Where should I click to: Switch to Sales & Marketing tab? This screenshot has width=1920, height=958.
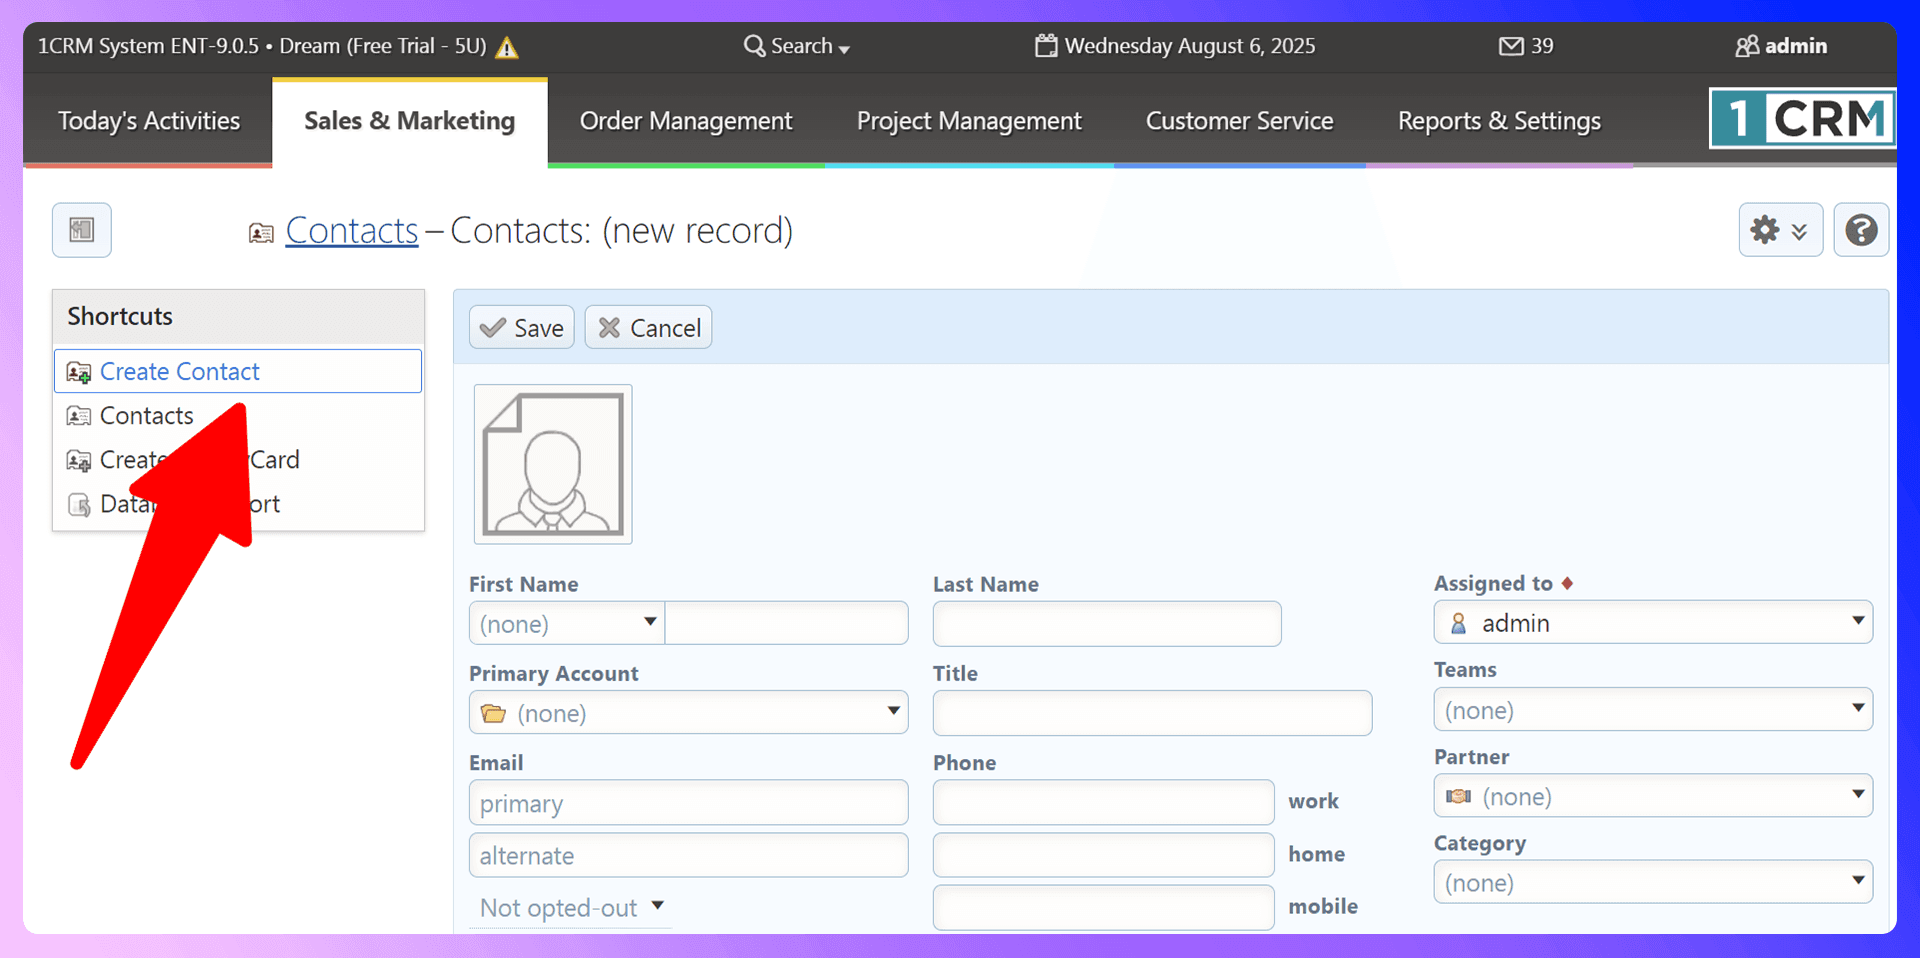410,121
